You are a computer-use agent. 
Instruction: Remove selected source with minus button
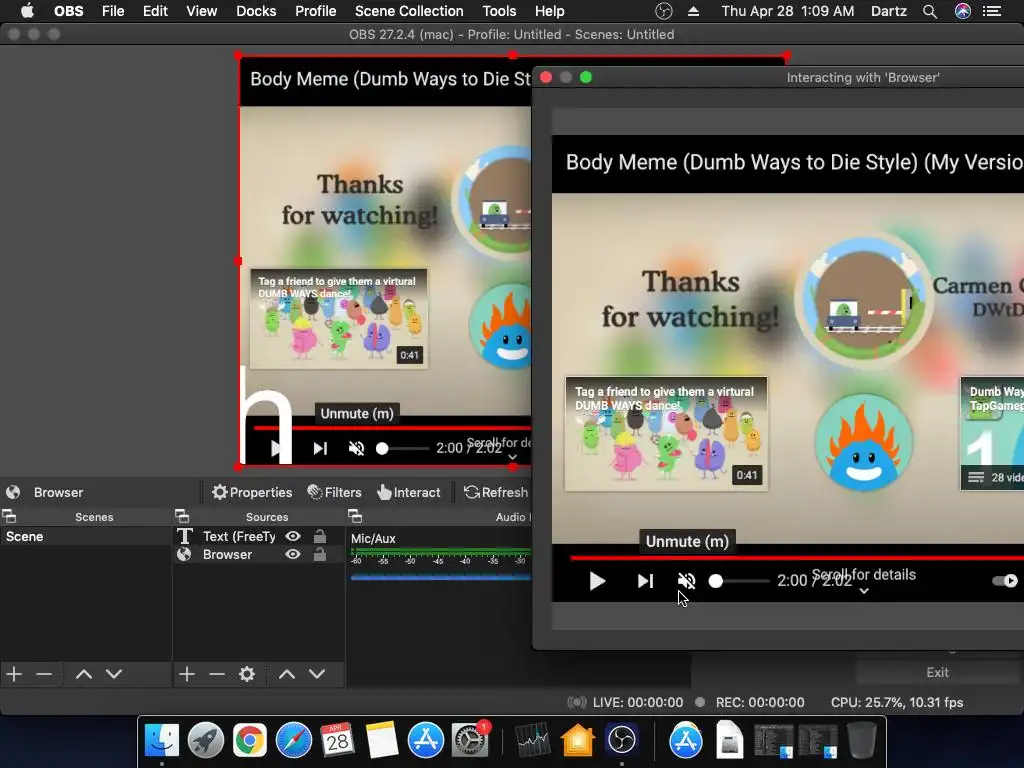[x=217, y=674]
